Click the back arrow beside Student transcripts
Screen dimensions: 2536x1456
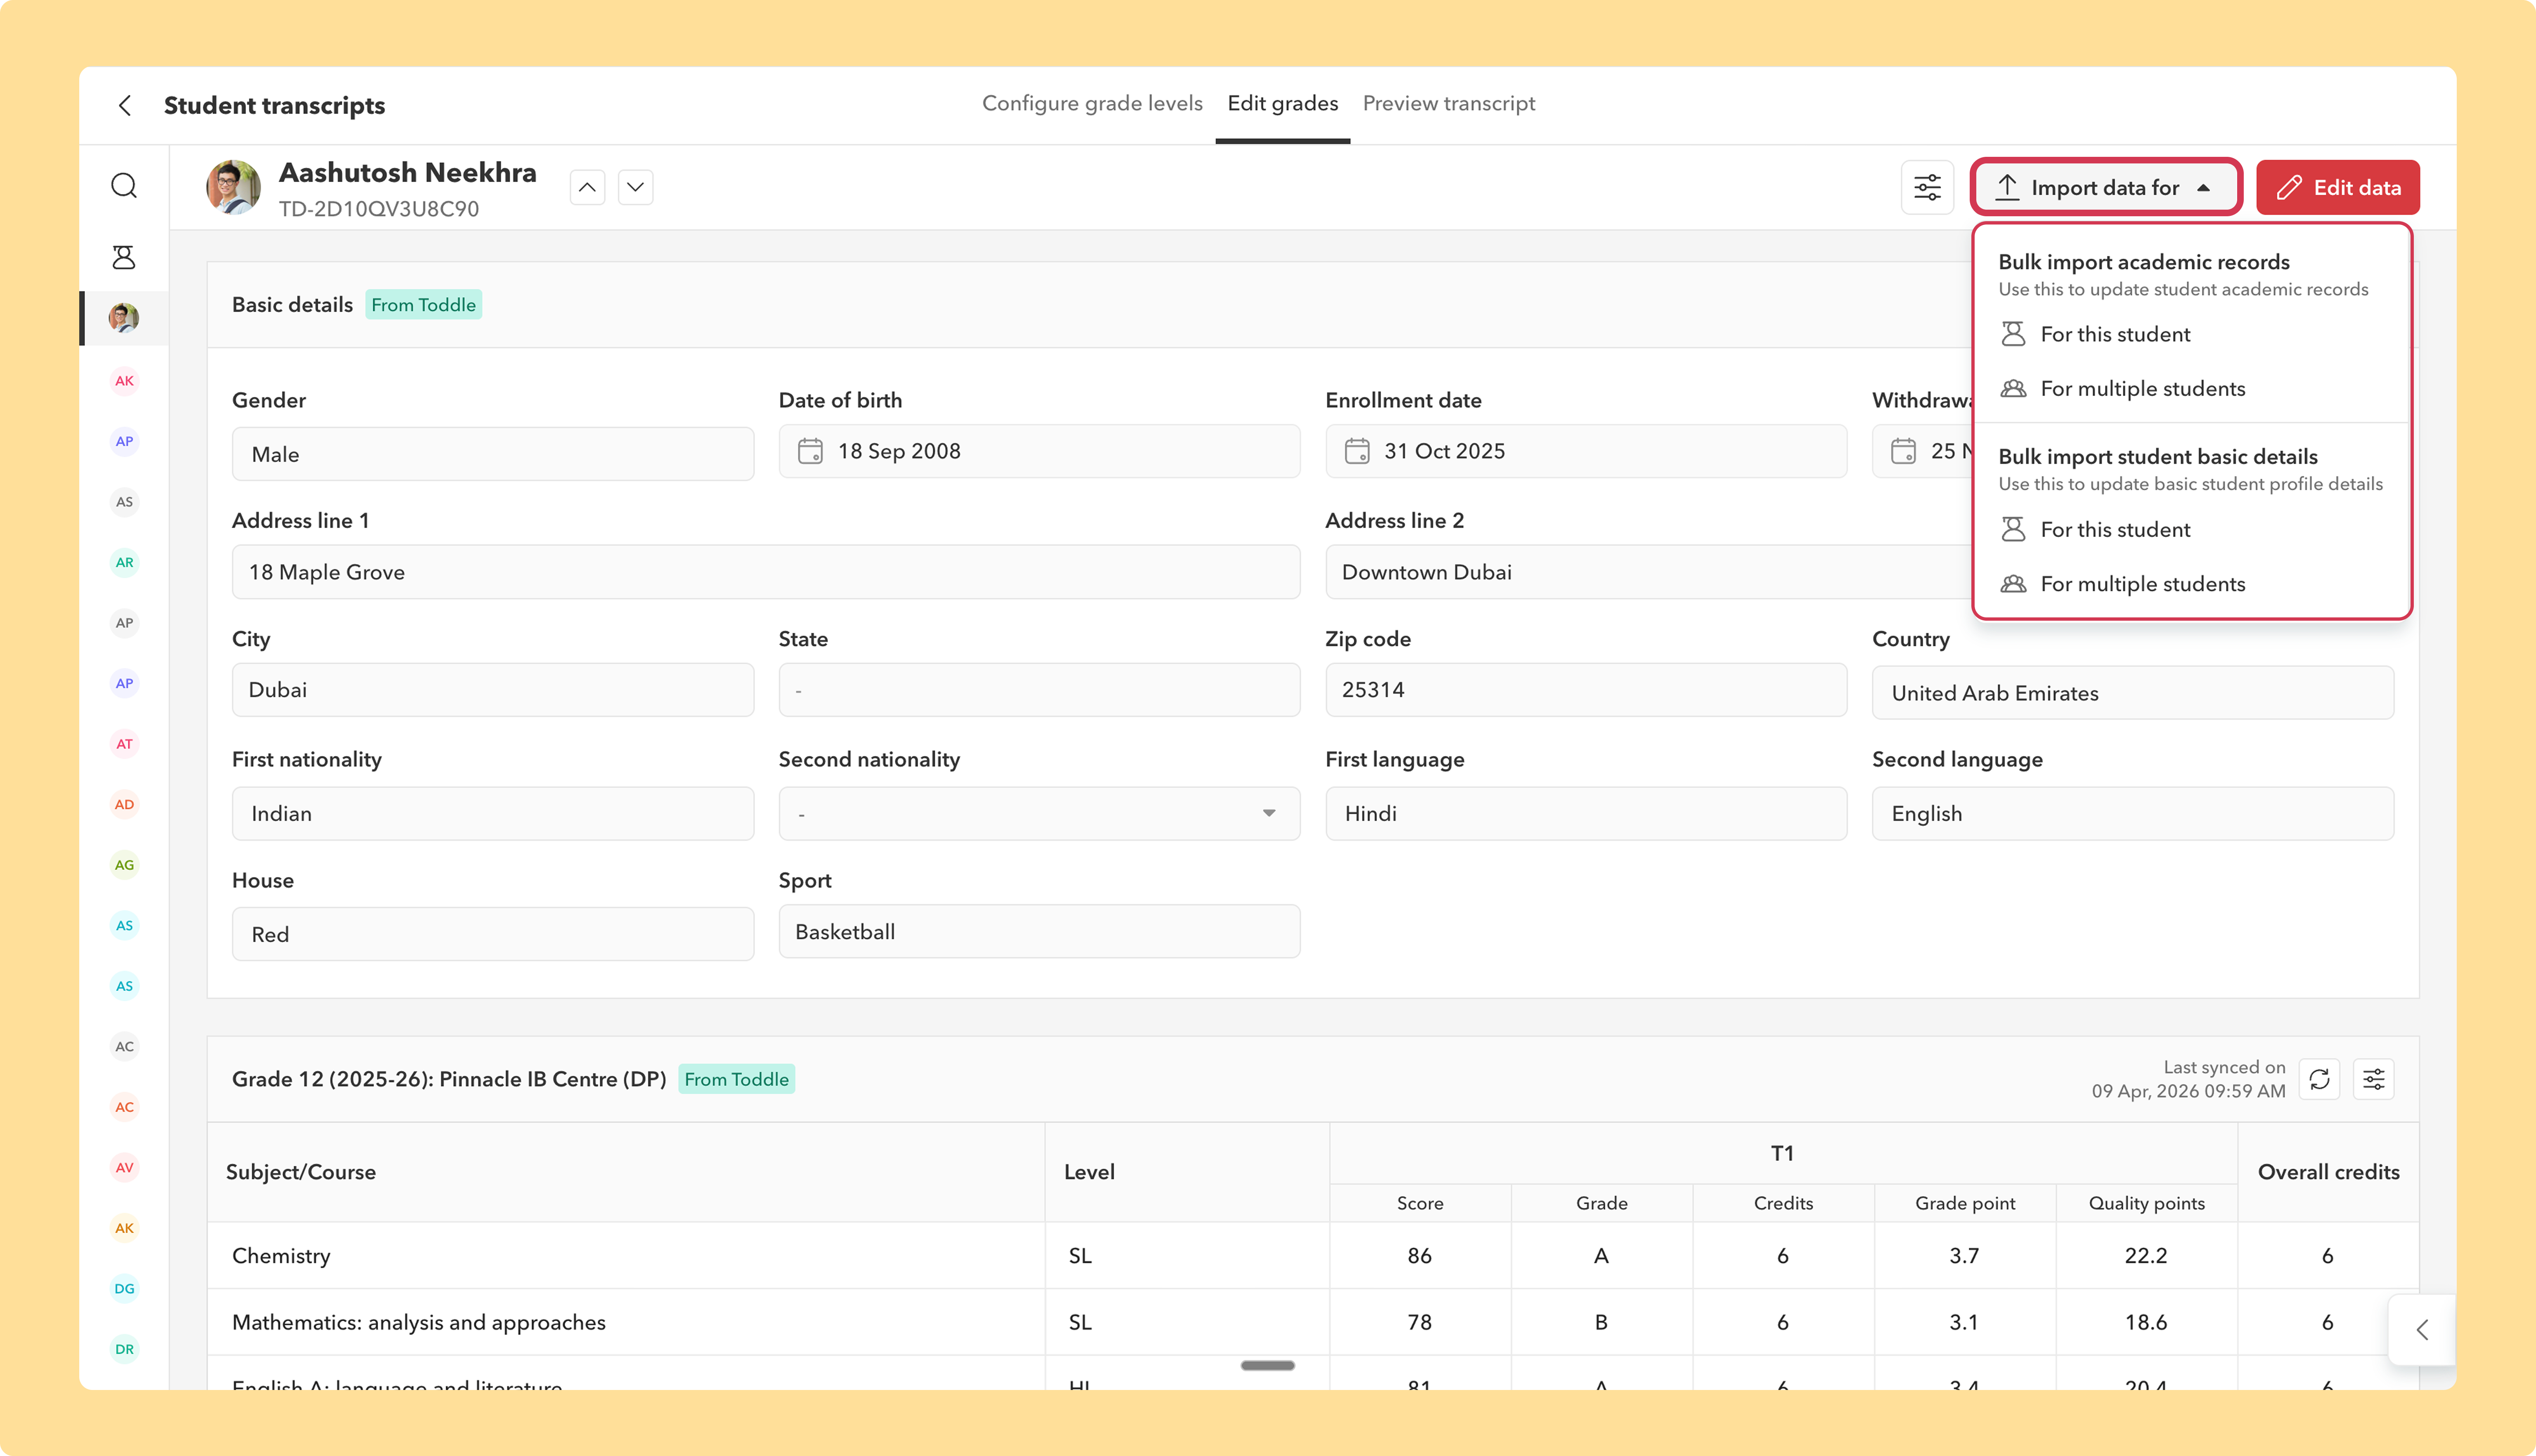point(125,105)
